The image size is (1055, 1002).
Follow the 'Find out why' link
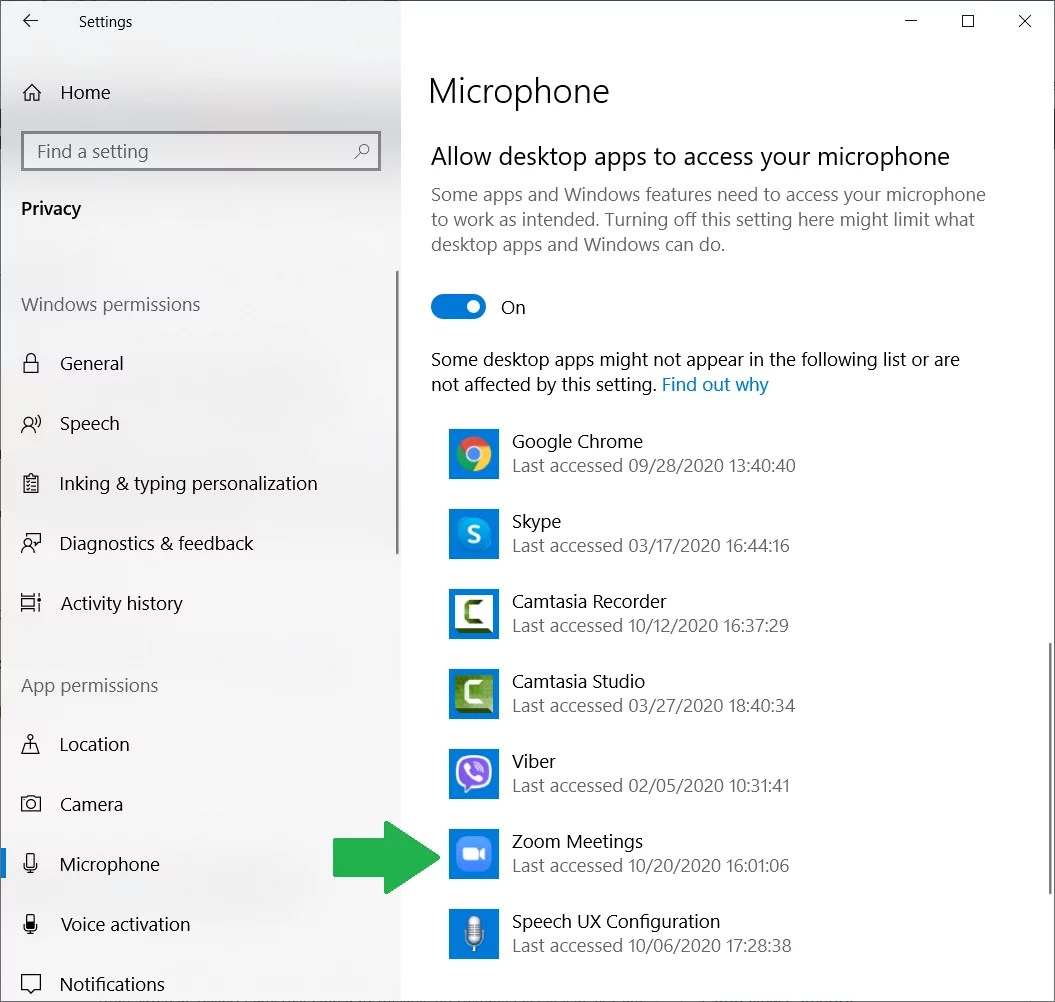tap(715, 384)
